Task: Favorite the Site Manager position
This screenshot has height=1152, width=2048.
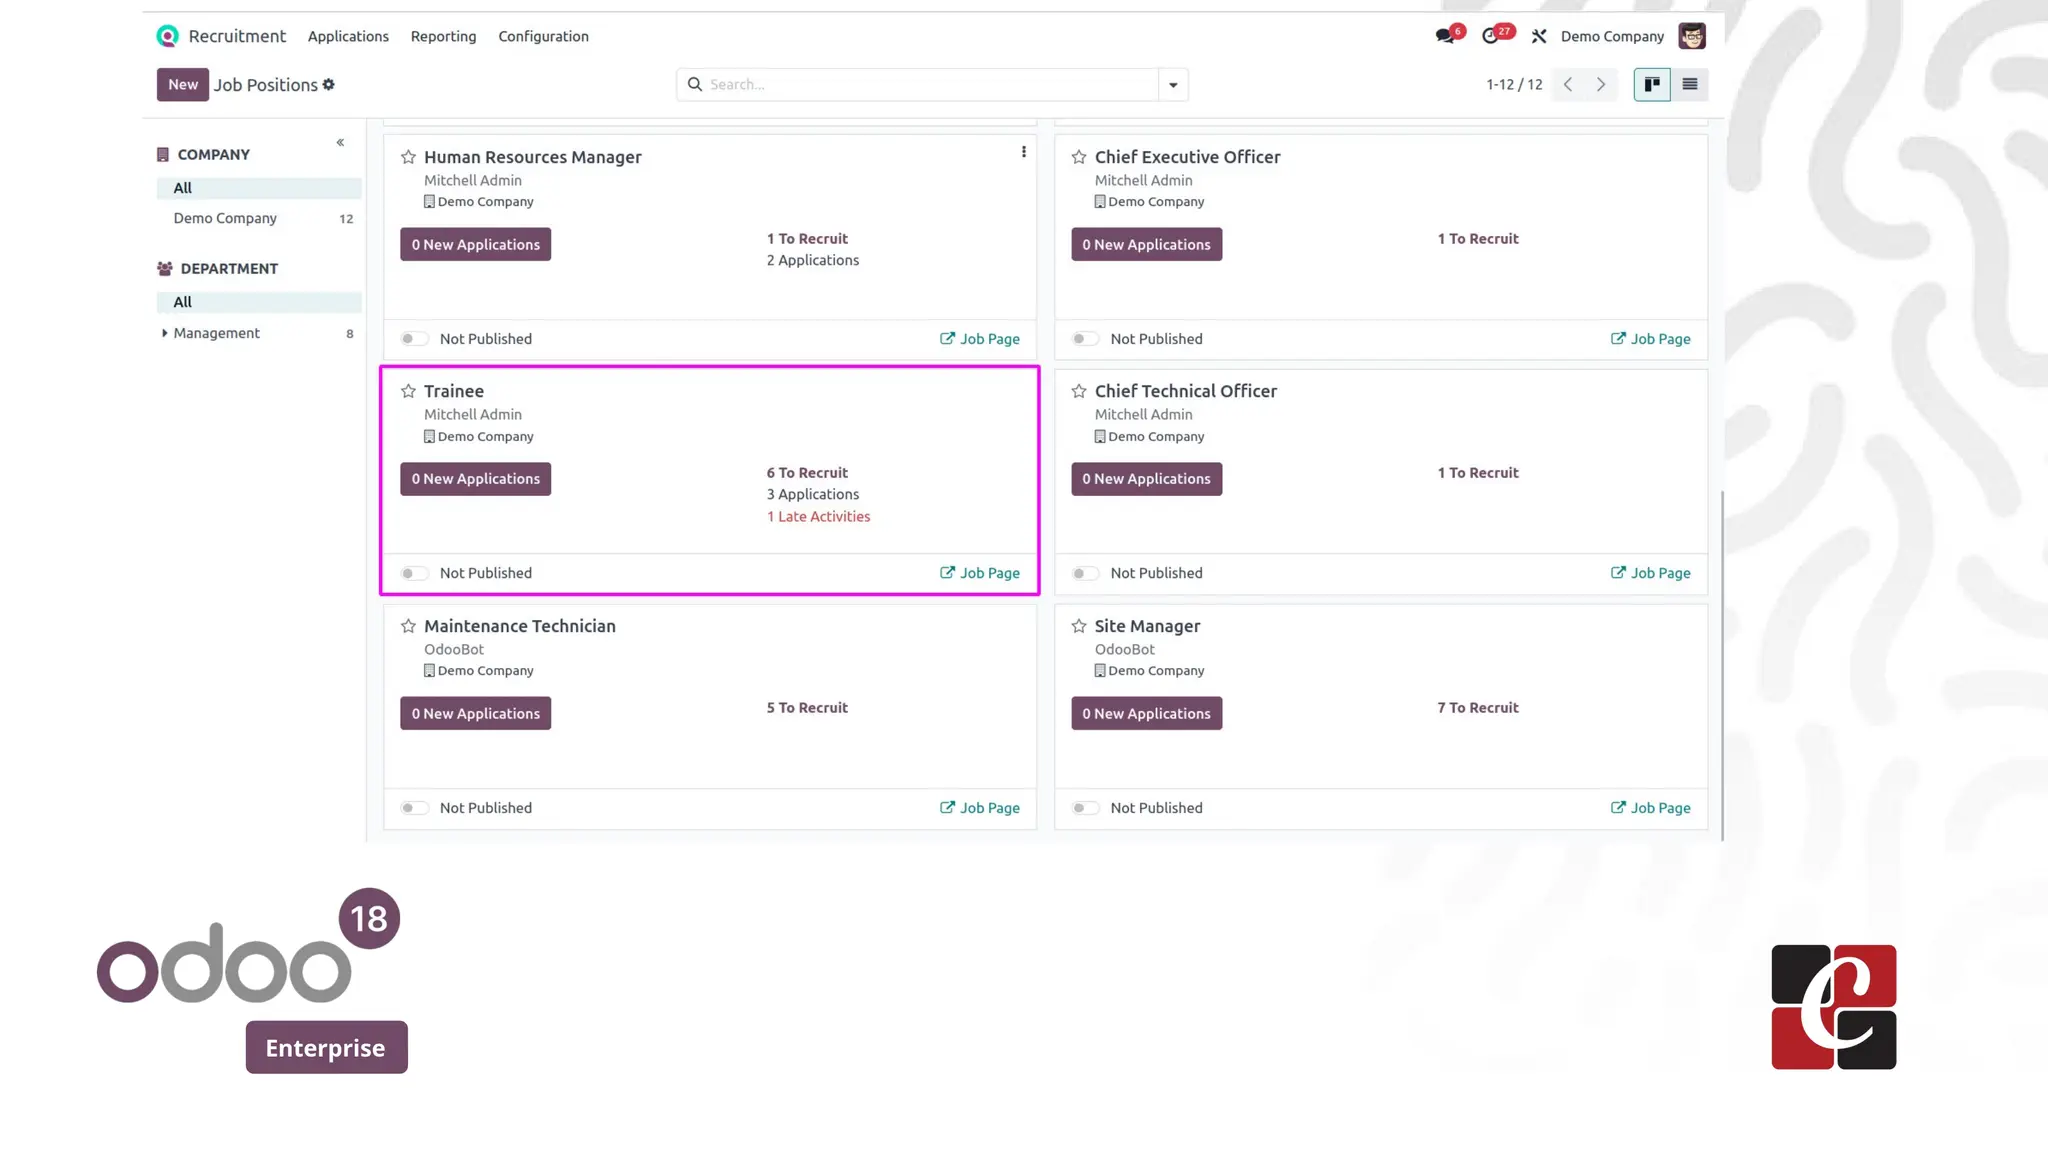Action: [x=1079, y=626]
